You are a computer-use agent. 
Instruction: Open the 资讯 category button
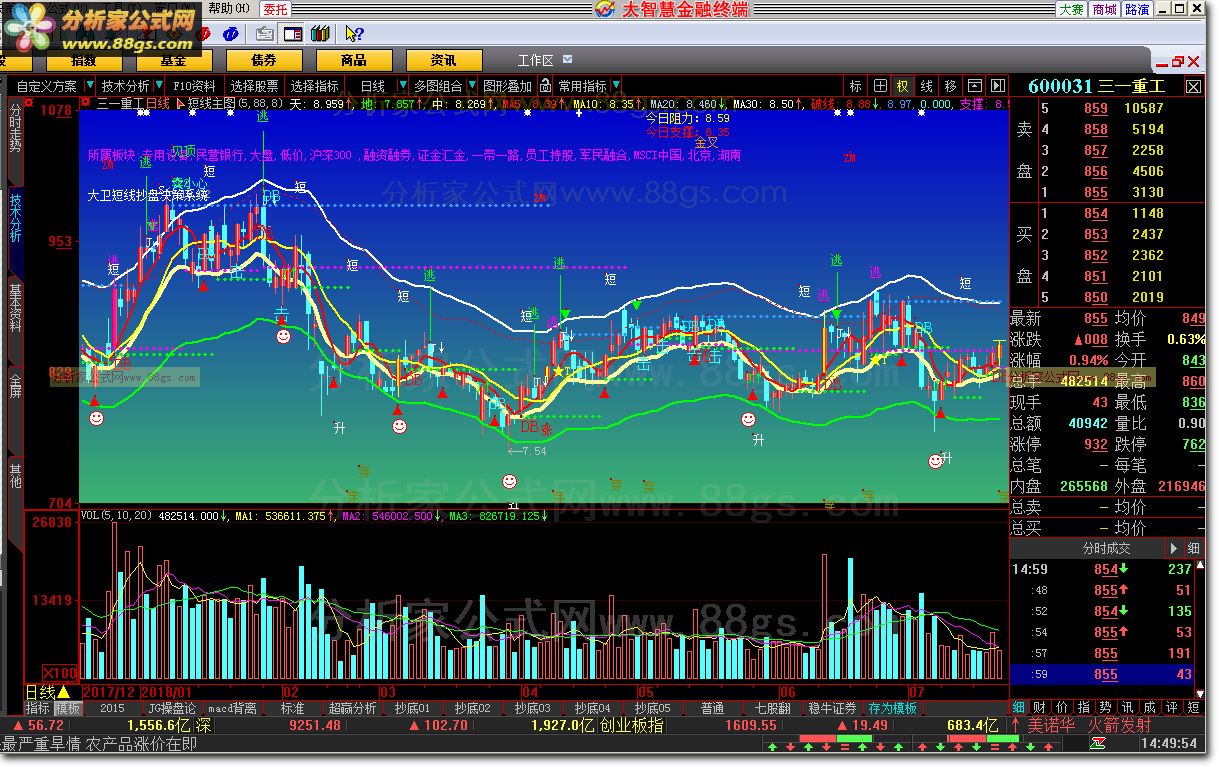pyautogui.click(x=444, y=60)
